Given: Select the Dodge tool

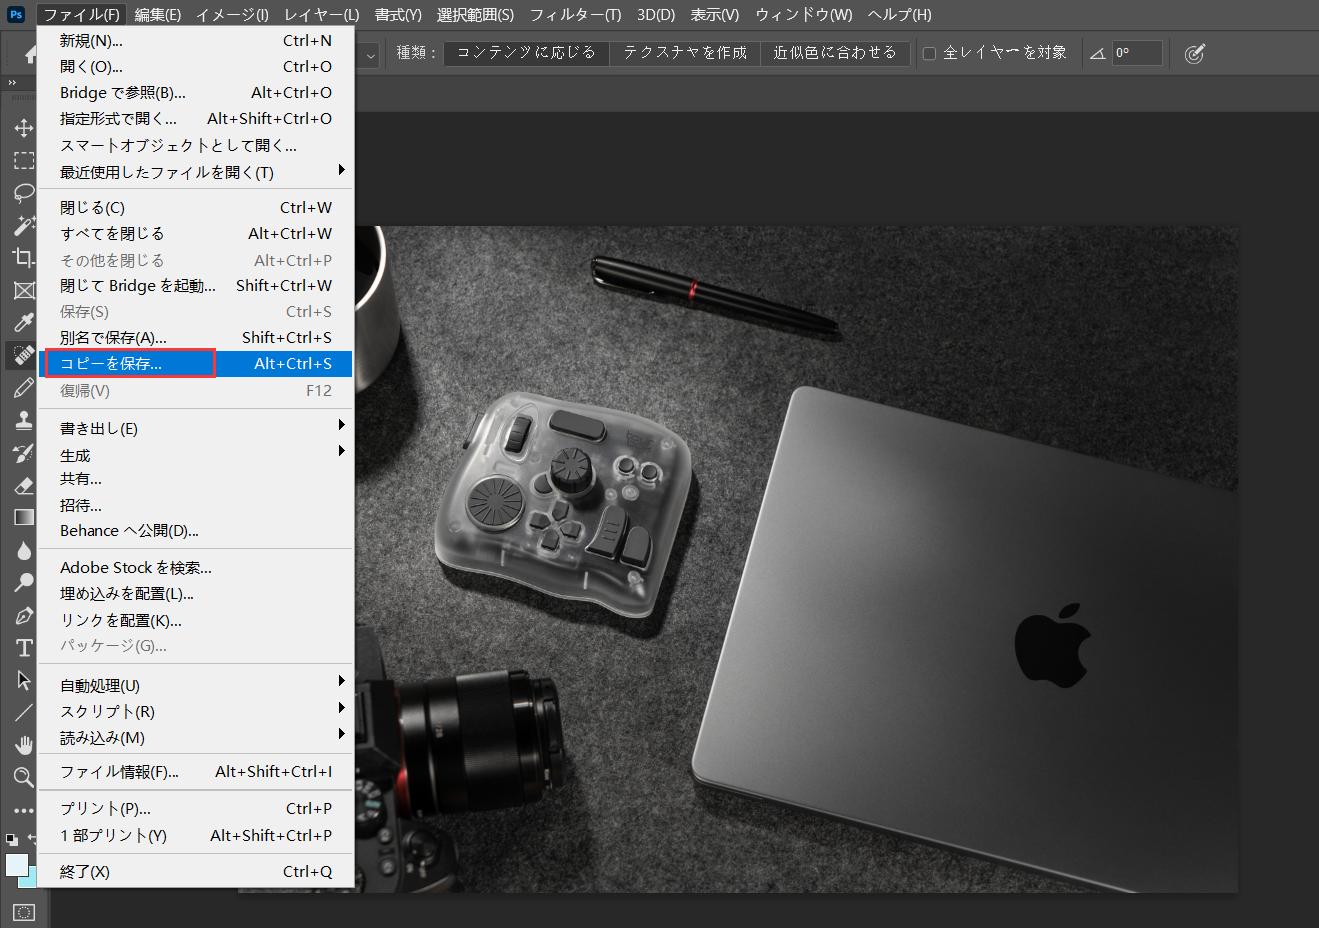Looking at the screenshot, I should pos(23,582).
